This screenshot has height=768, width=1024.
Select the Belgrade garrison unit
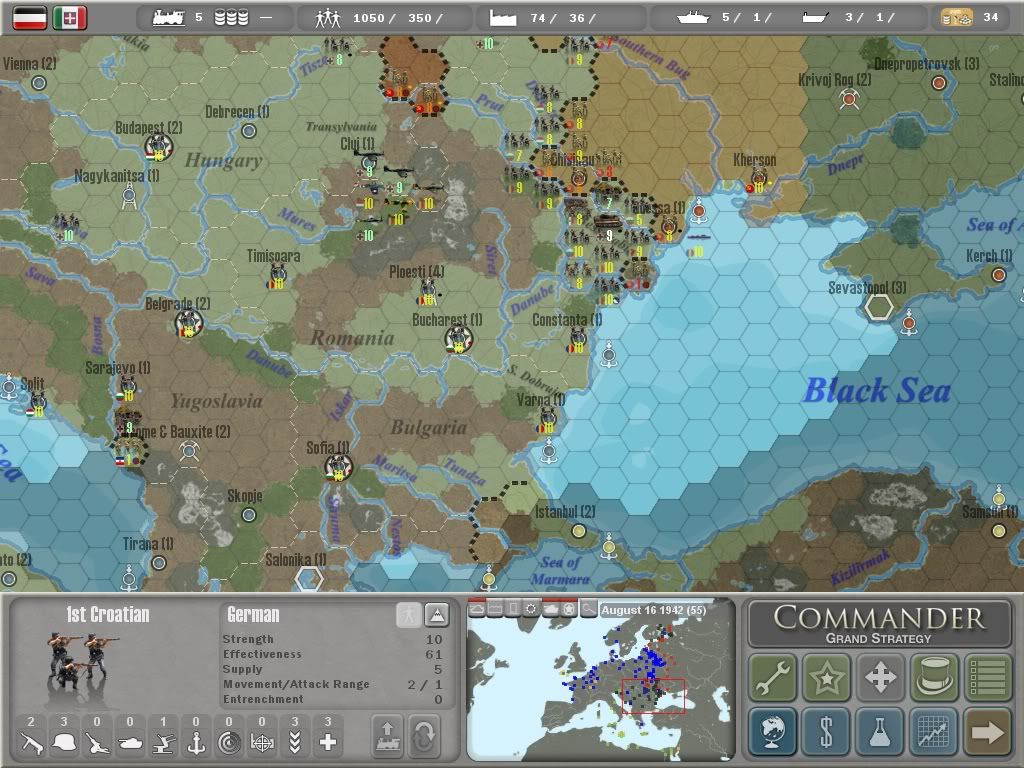(189, 323)
